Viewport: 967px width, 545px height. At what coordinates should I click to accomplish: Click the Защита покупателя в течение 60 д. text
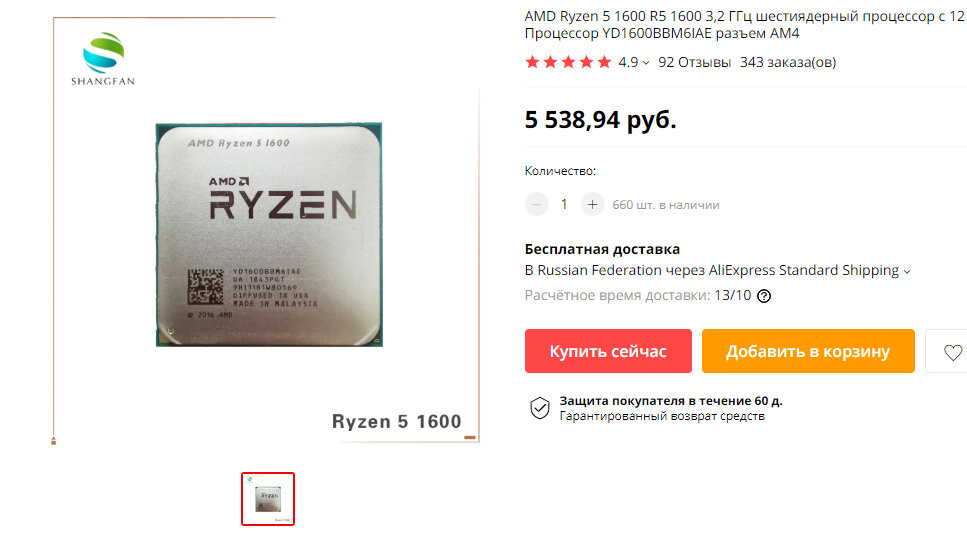click(671, 401)
